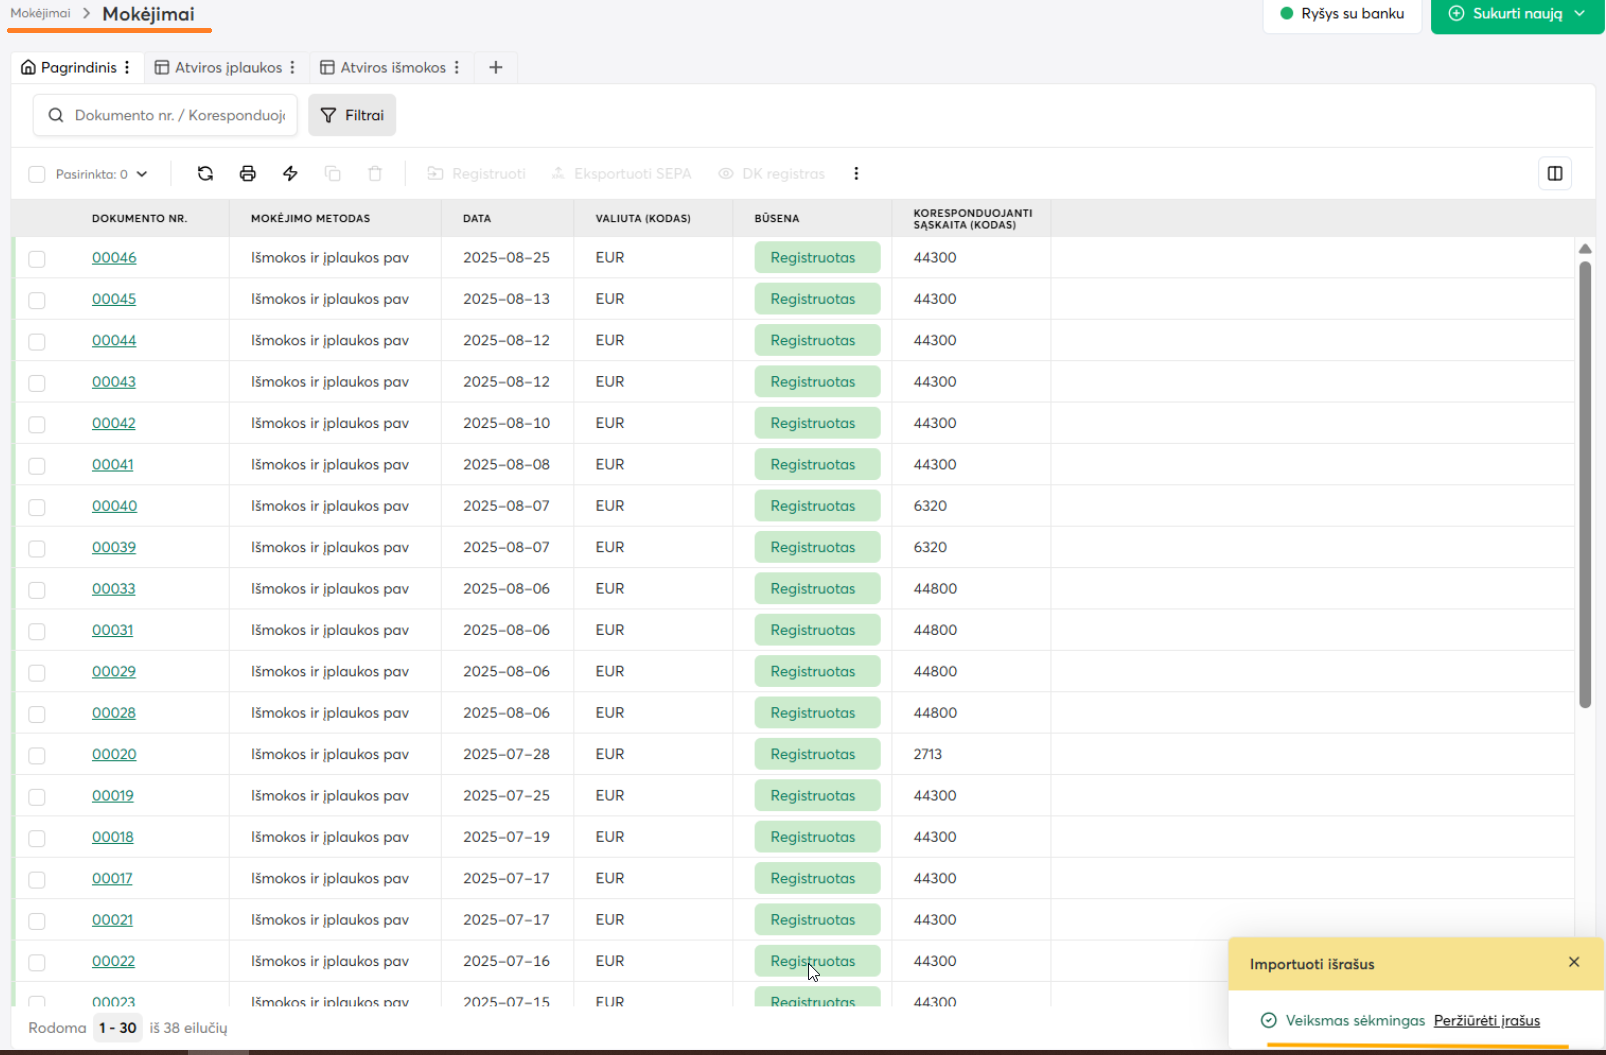Click the Ryšys su banku button

click(1342, 14)
